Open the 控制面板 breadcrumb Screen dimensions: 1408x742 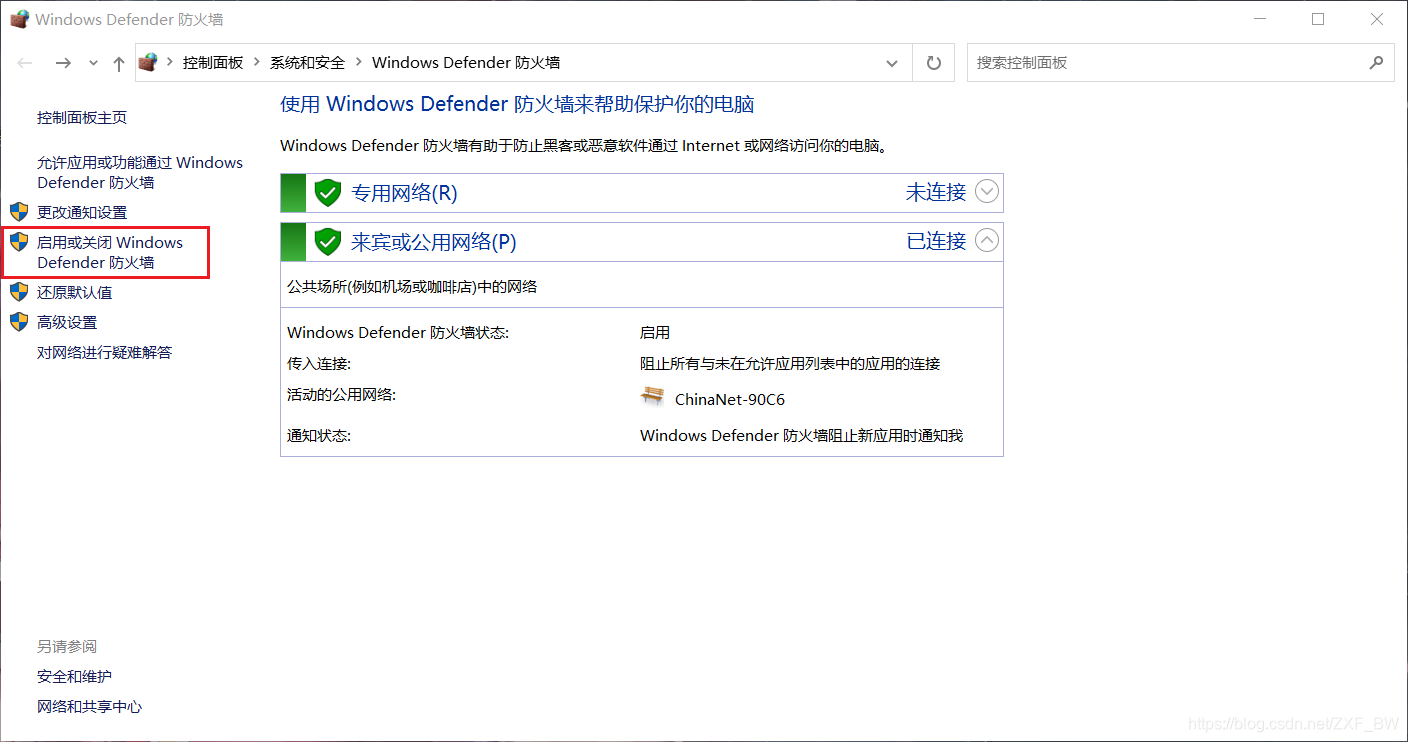point(213,62)
